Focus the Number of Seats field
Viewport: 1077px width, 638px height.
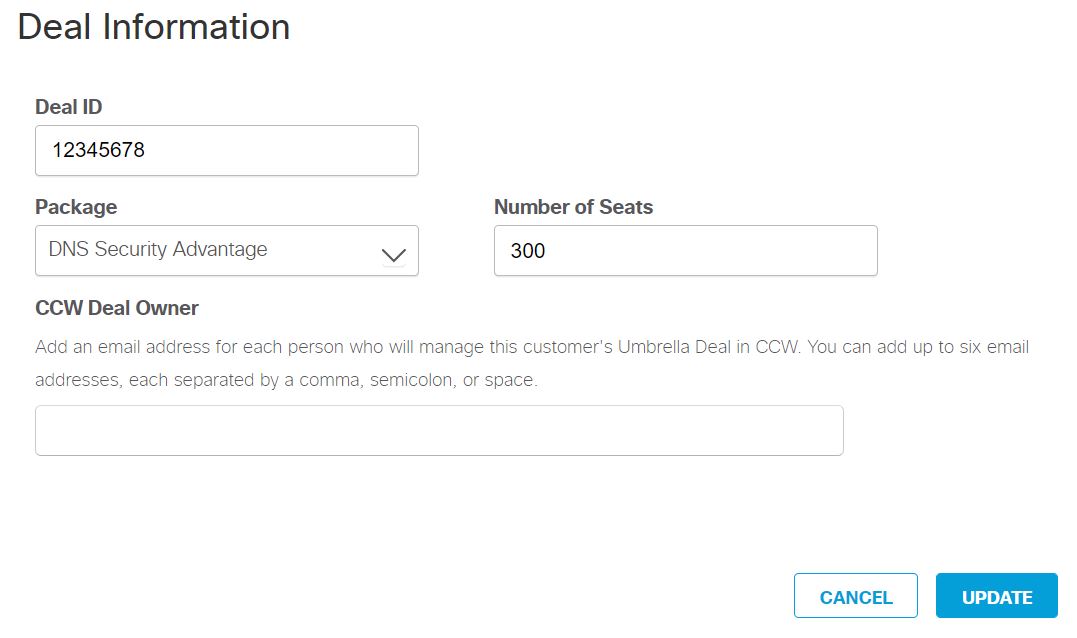click(685, 250)
